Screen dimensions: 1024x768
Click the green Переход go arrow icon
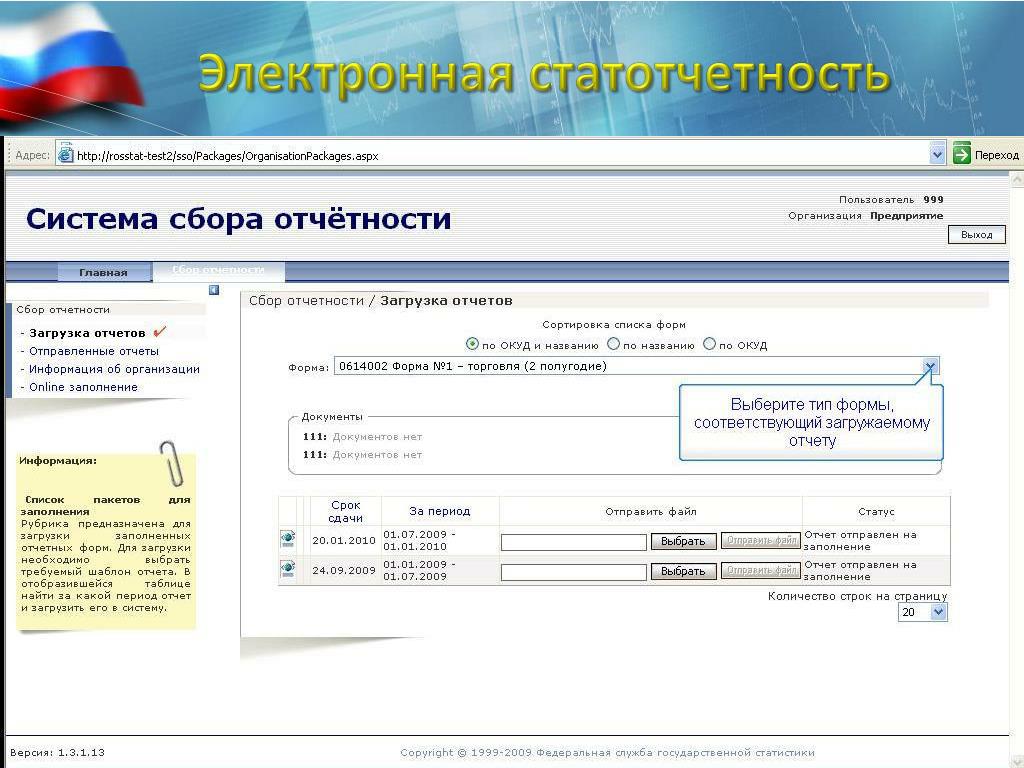click(x=961, y=154)
